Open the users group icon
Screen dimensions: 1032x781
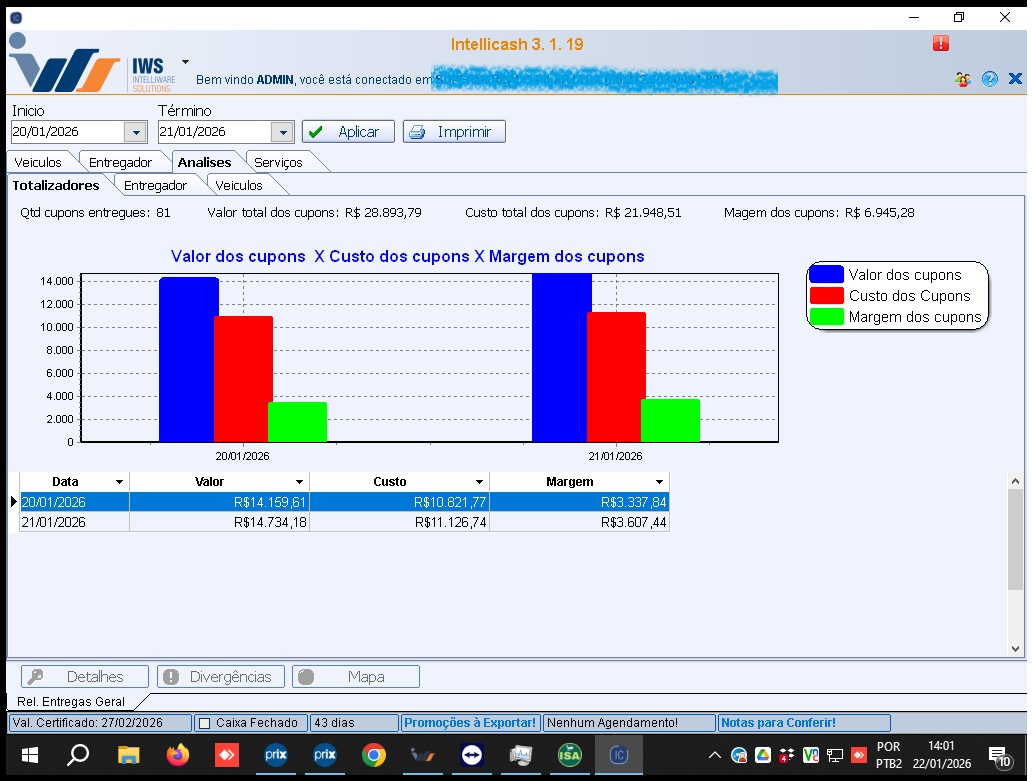point(962,79)
